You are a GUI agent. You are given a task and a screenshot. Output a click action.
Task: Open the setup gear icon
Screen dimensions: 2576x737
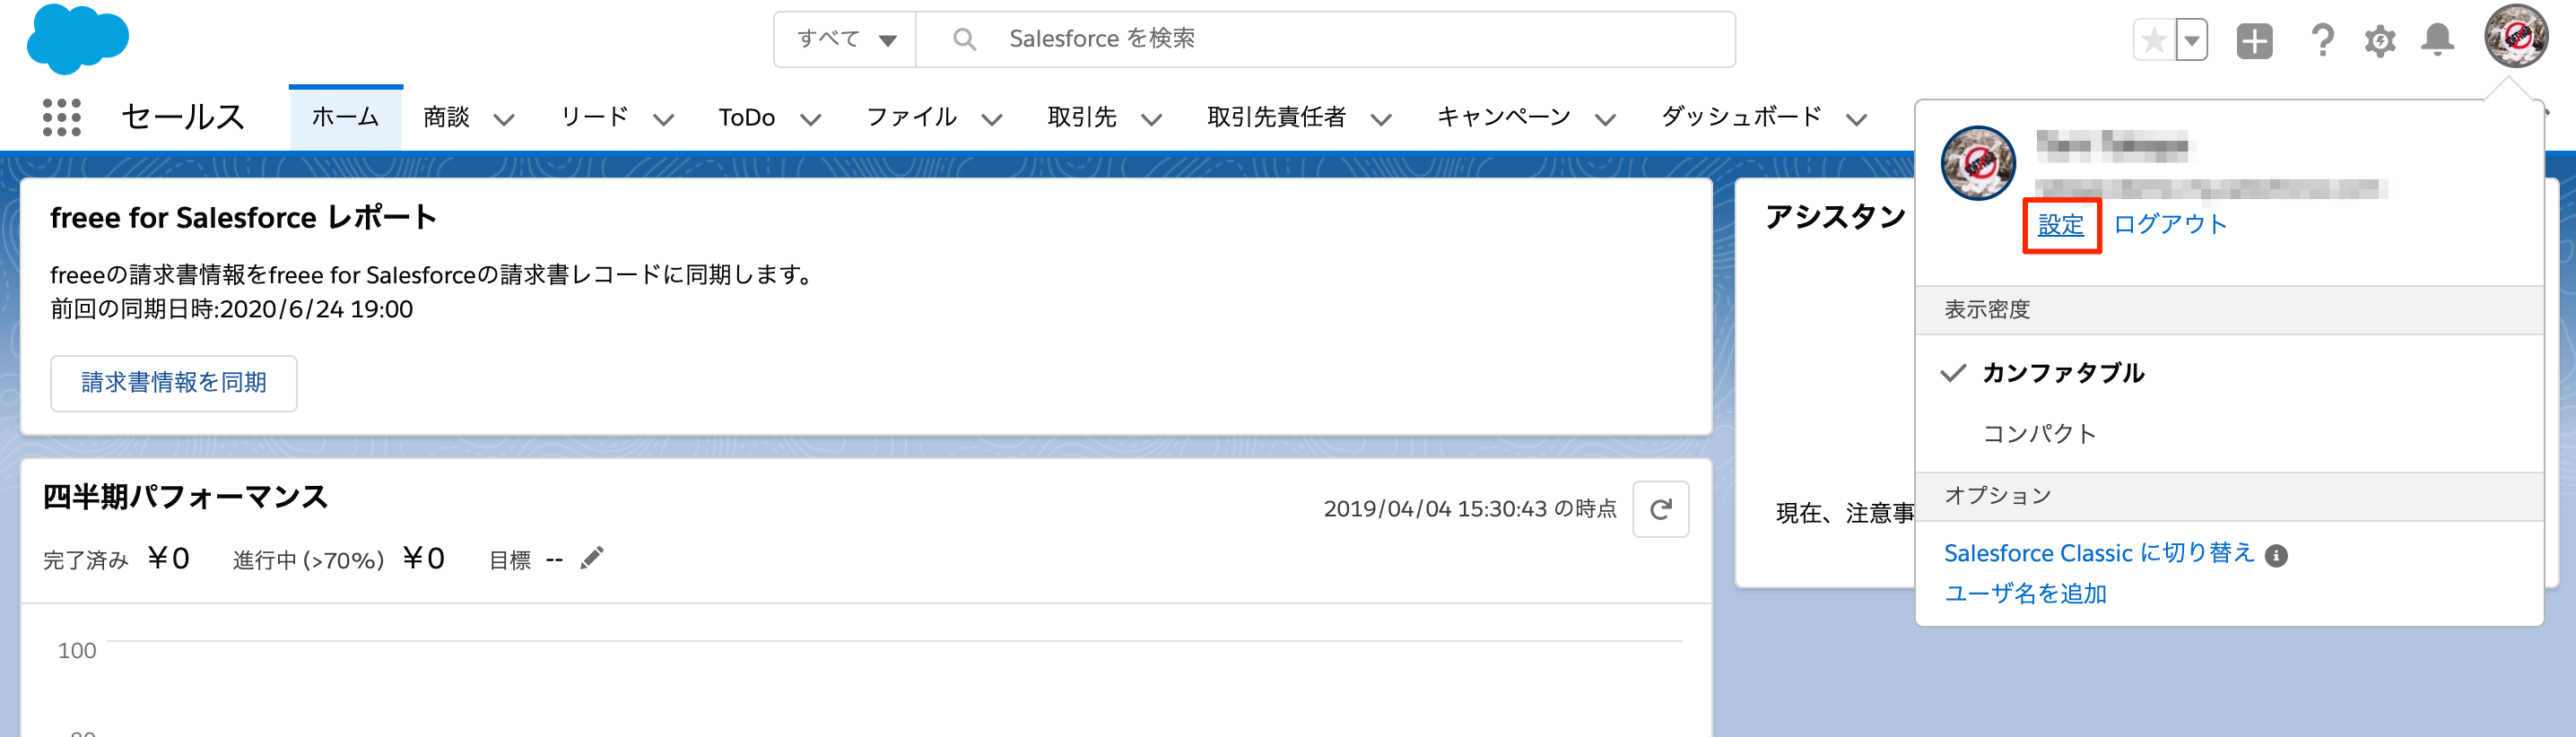pos(2380,41)
